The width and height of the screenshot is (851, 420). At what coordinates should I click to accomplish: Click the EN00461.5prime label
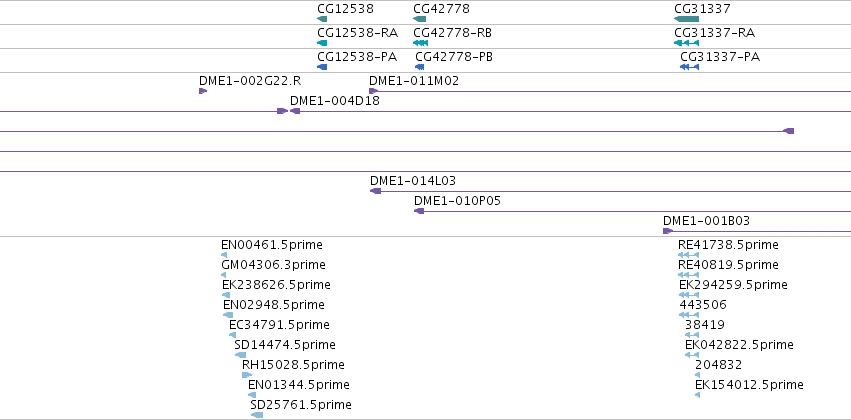point(272,245)
